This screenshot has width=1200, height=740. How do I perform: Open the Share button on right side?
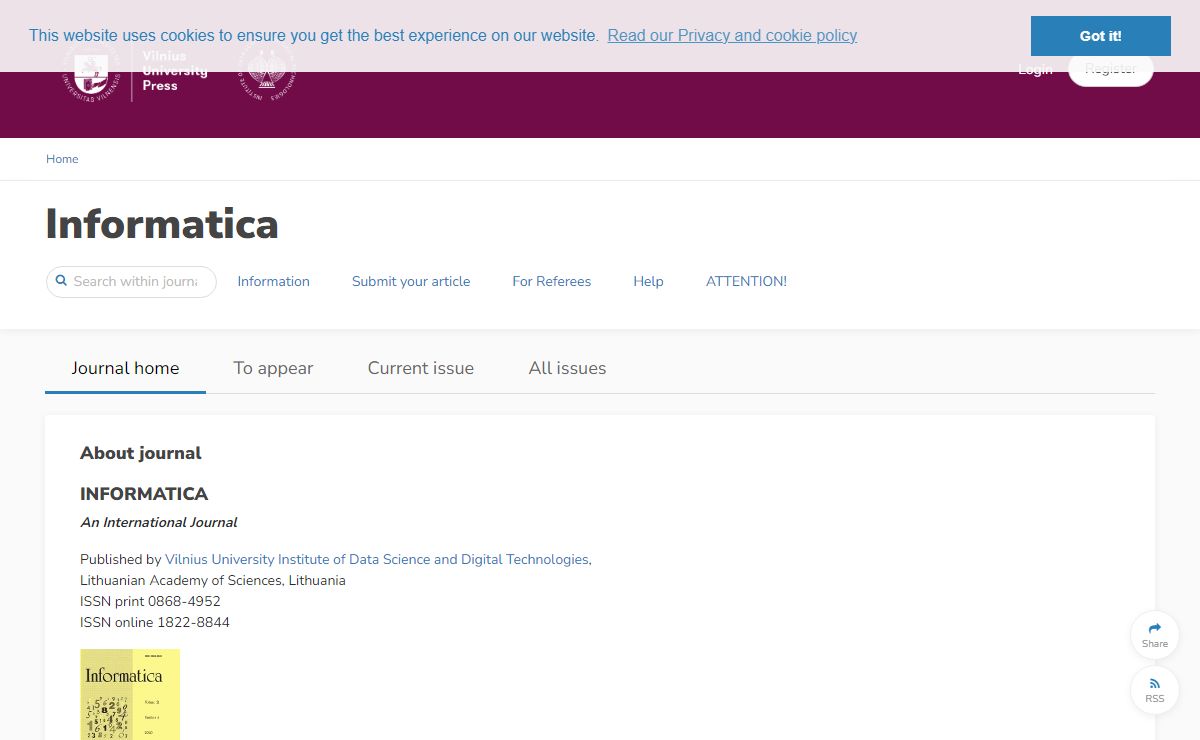click(1154, 635)
